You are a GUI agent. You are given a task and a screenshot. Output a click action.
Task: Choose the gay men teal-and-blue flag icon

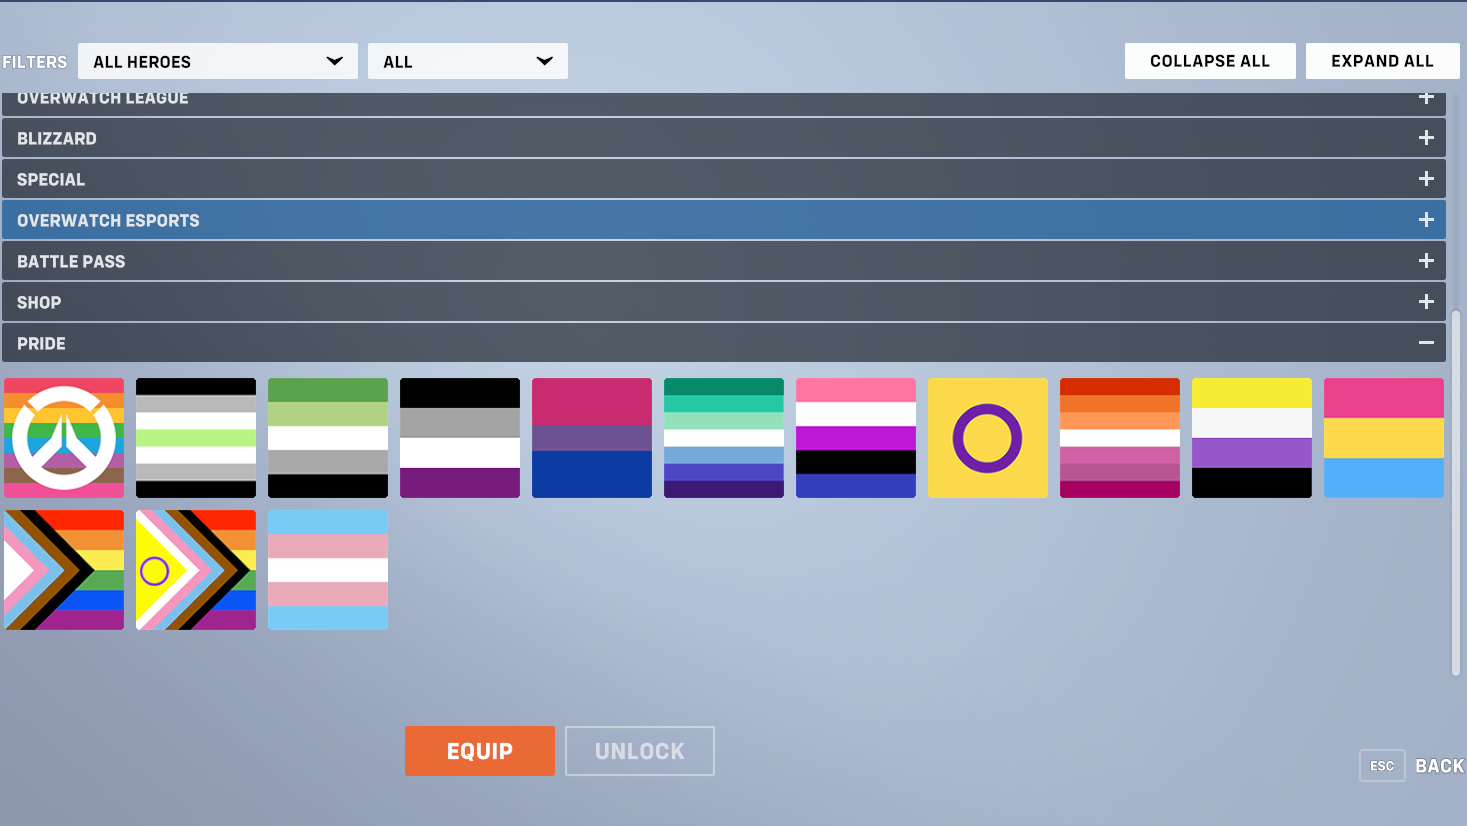click(x=724, y=438)
